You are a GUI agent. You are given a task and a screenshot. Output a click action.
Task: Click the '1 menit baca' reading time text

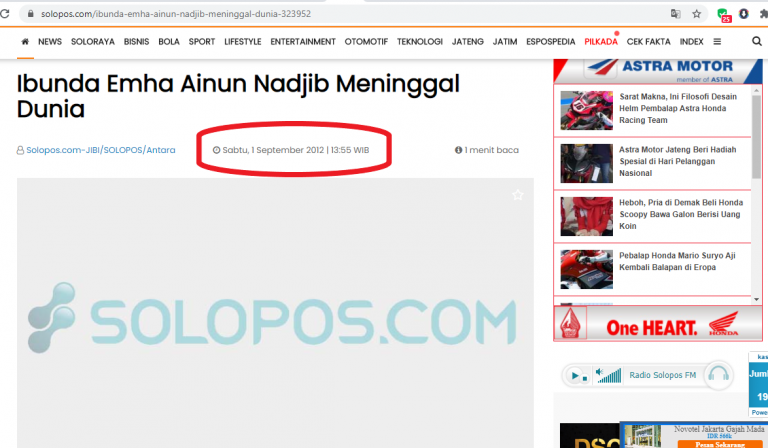click(491, 150)
